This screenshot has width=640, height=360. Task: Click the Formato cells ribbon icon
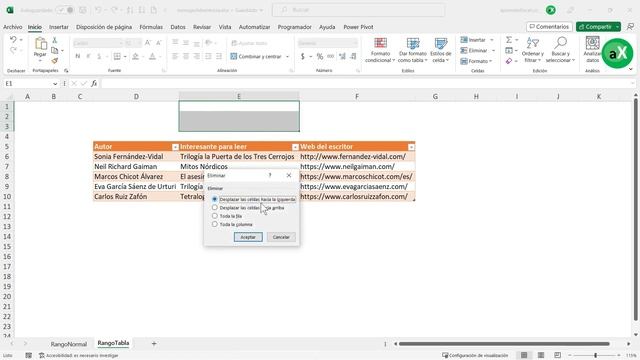pos(464,61)
